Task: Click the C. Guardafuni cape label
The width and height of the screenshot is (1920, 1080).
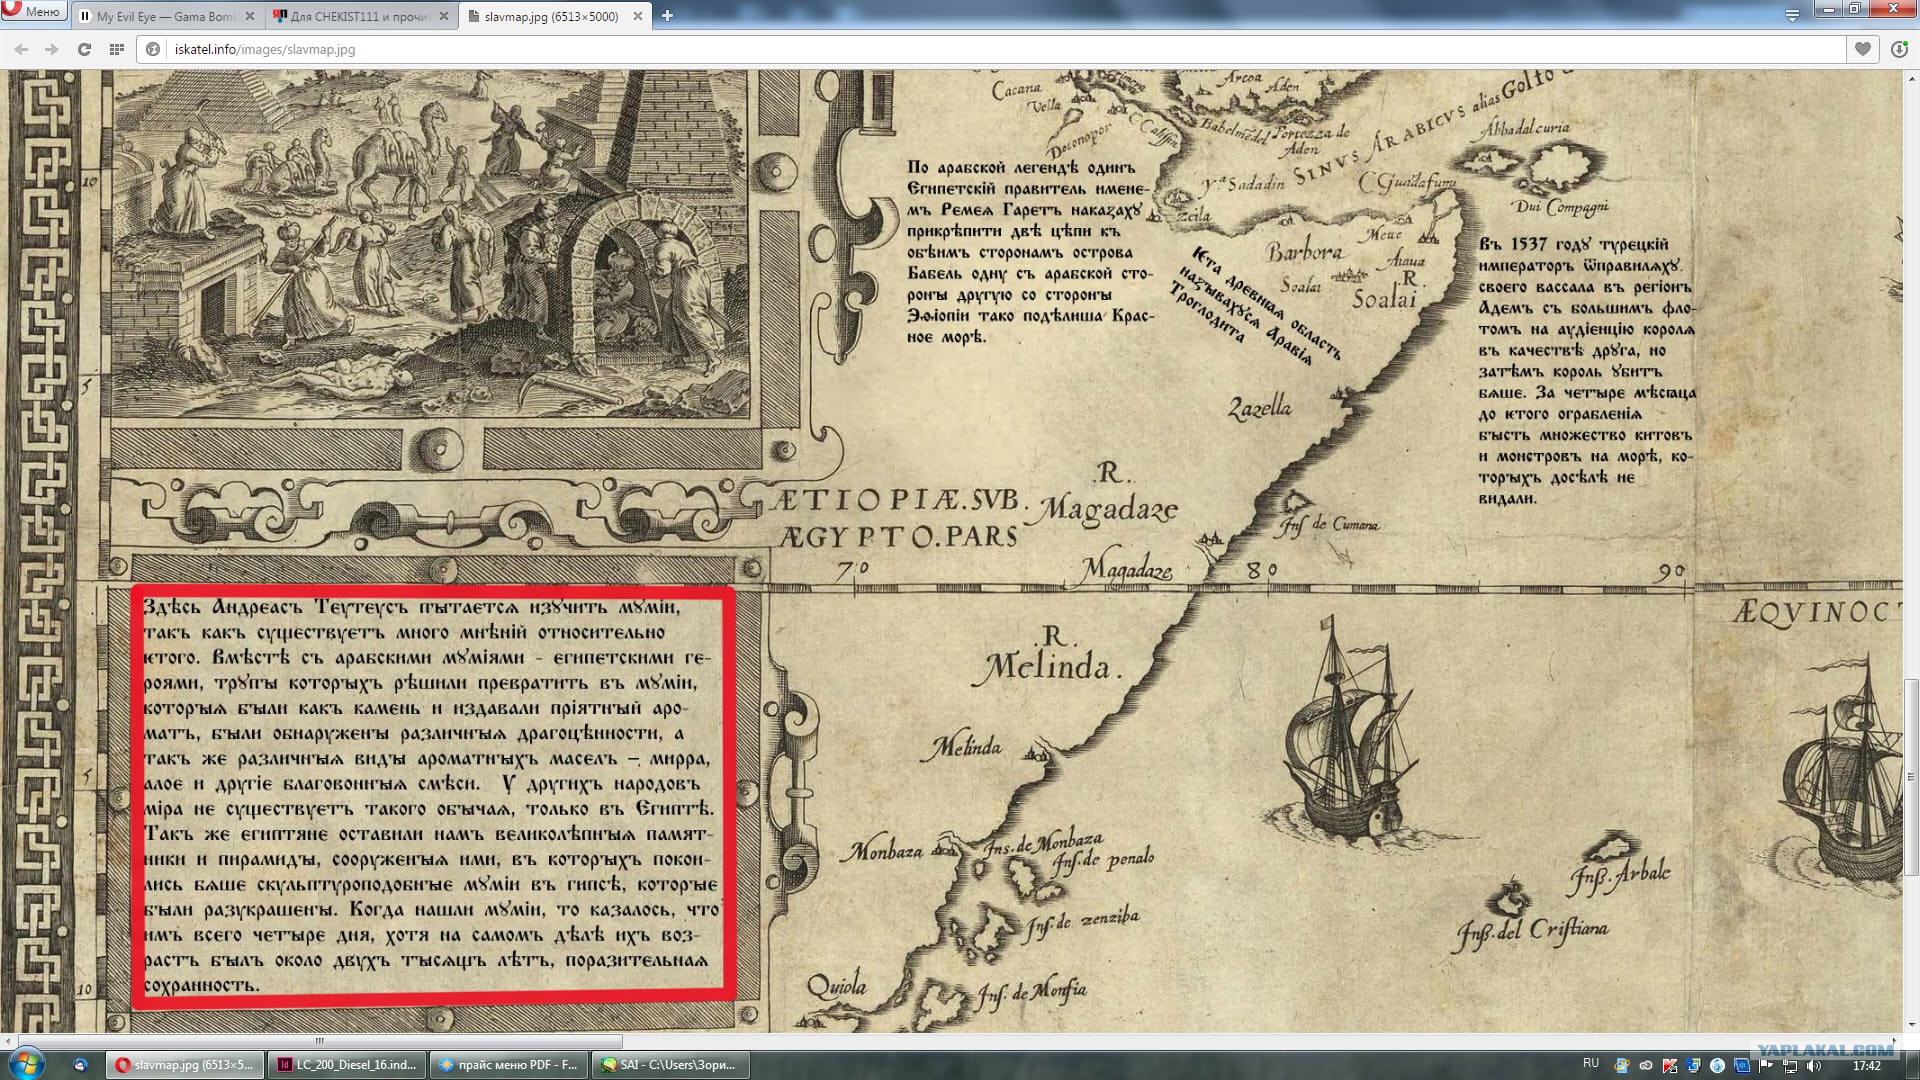Action: coord(1408,182)
